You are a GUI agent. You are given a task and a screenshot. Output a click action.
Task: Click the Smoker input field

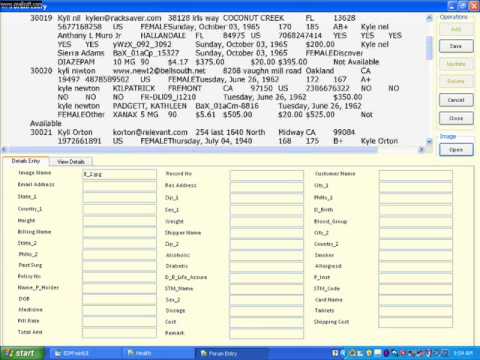point(415,255)
